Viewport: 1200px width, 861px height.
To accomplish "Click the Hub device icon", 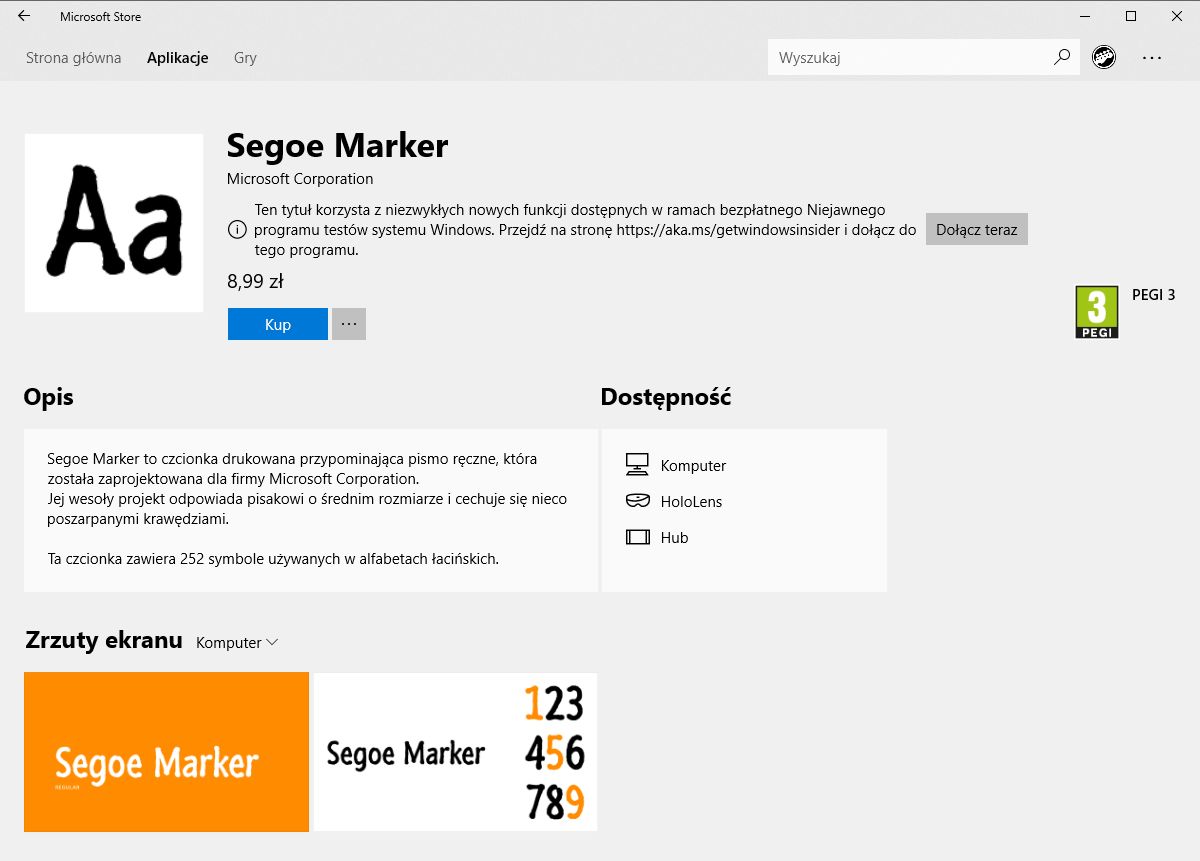I will 637,537.
